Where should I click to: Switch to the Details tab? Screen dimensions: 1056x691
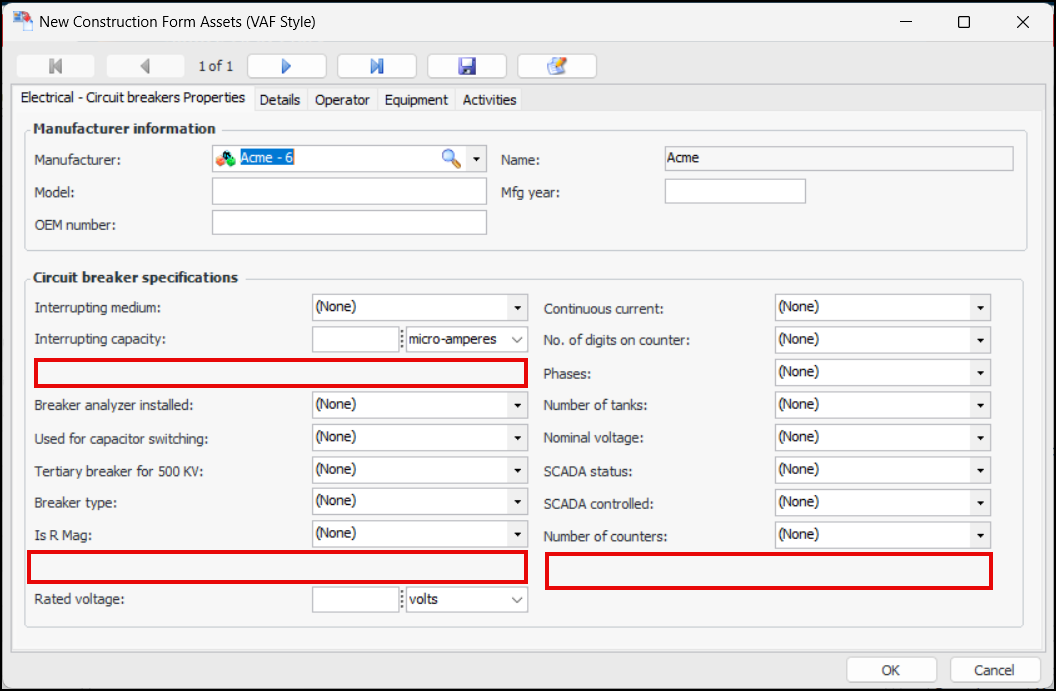click(280, 100)
